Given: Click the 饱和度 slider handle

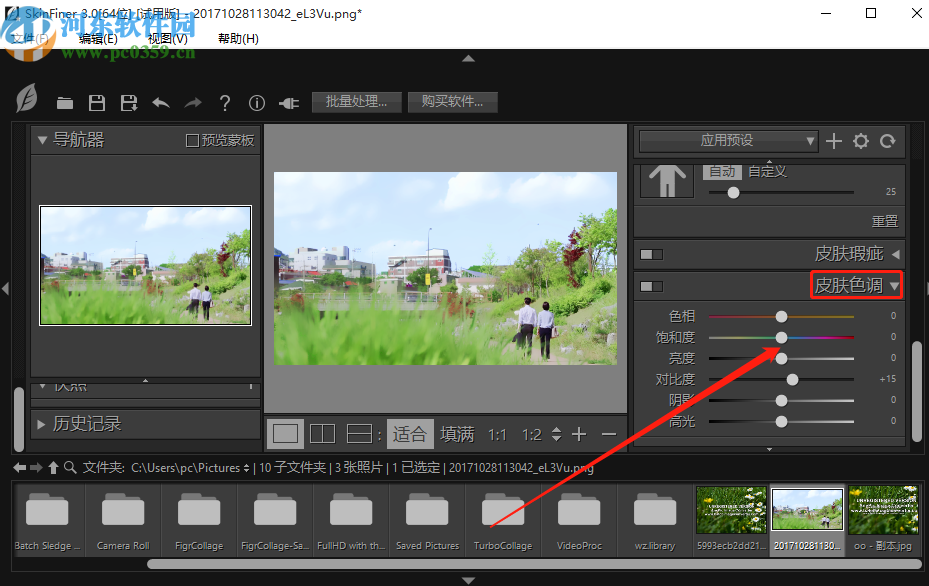Looking at the screenshot, I should click(x=781, y=337).
